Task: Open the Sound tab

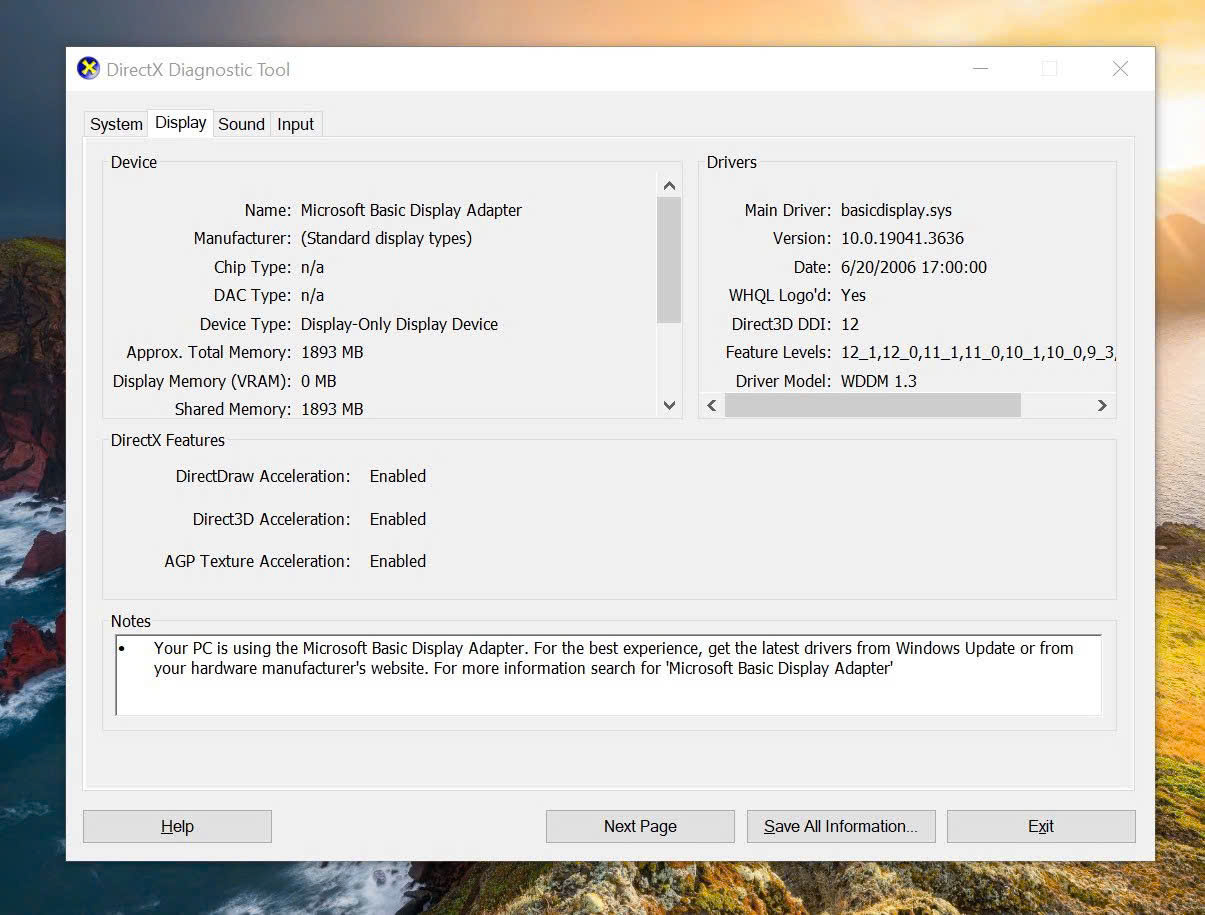Action: tap(241, 125)
